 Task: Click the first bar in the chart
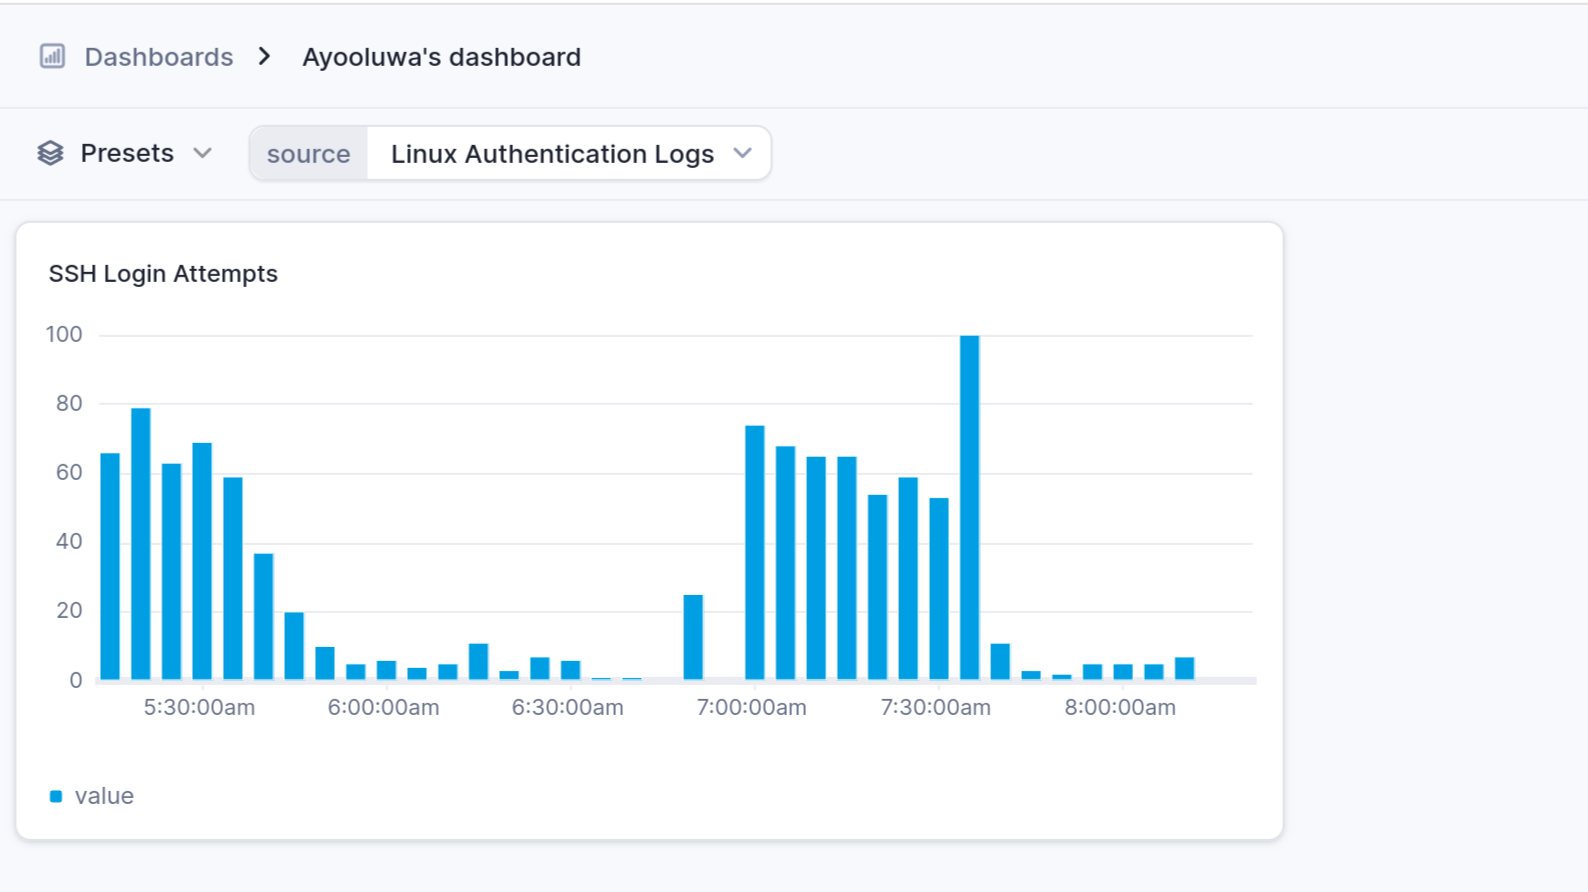(110, 567)
